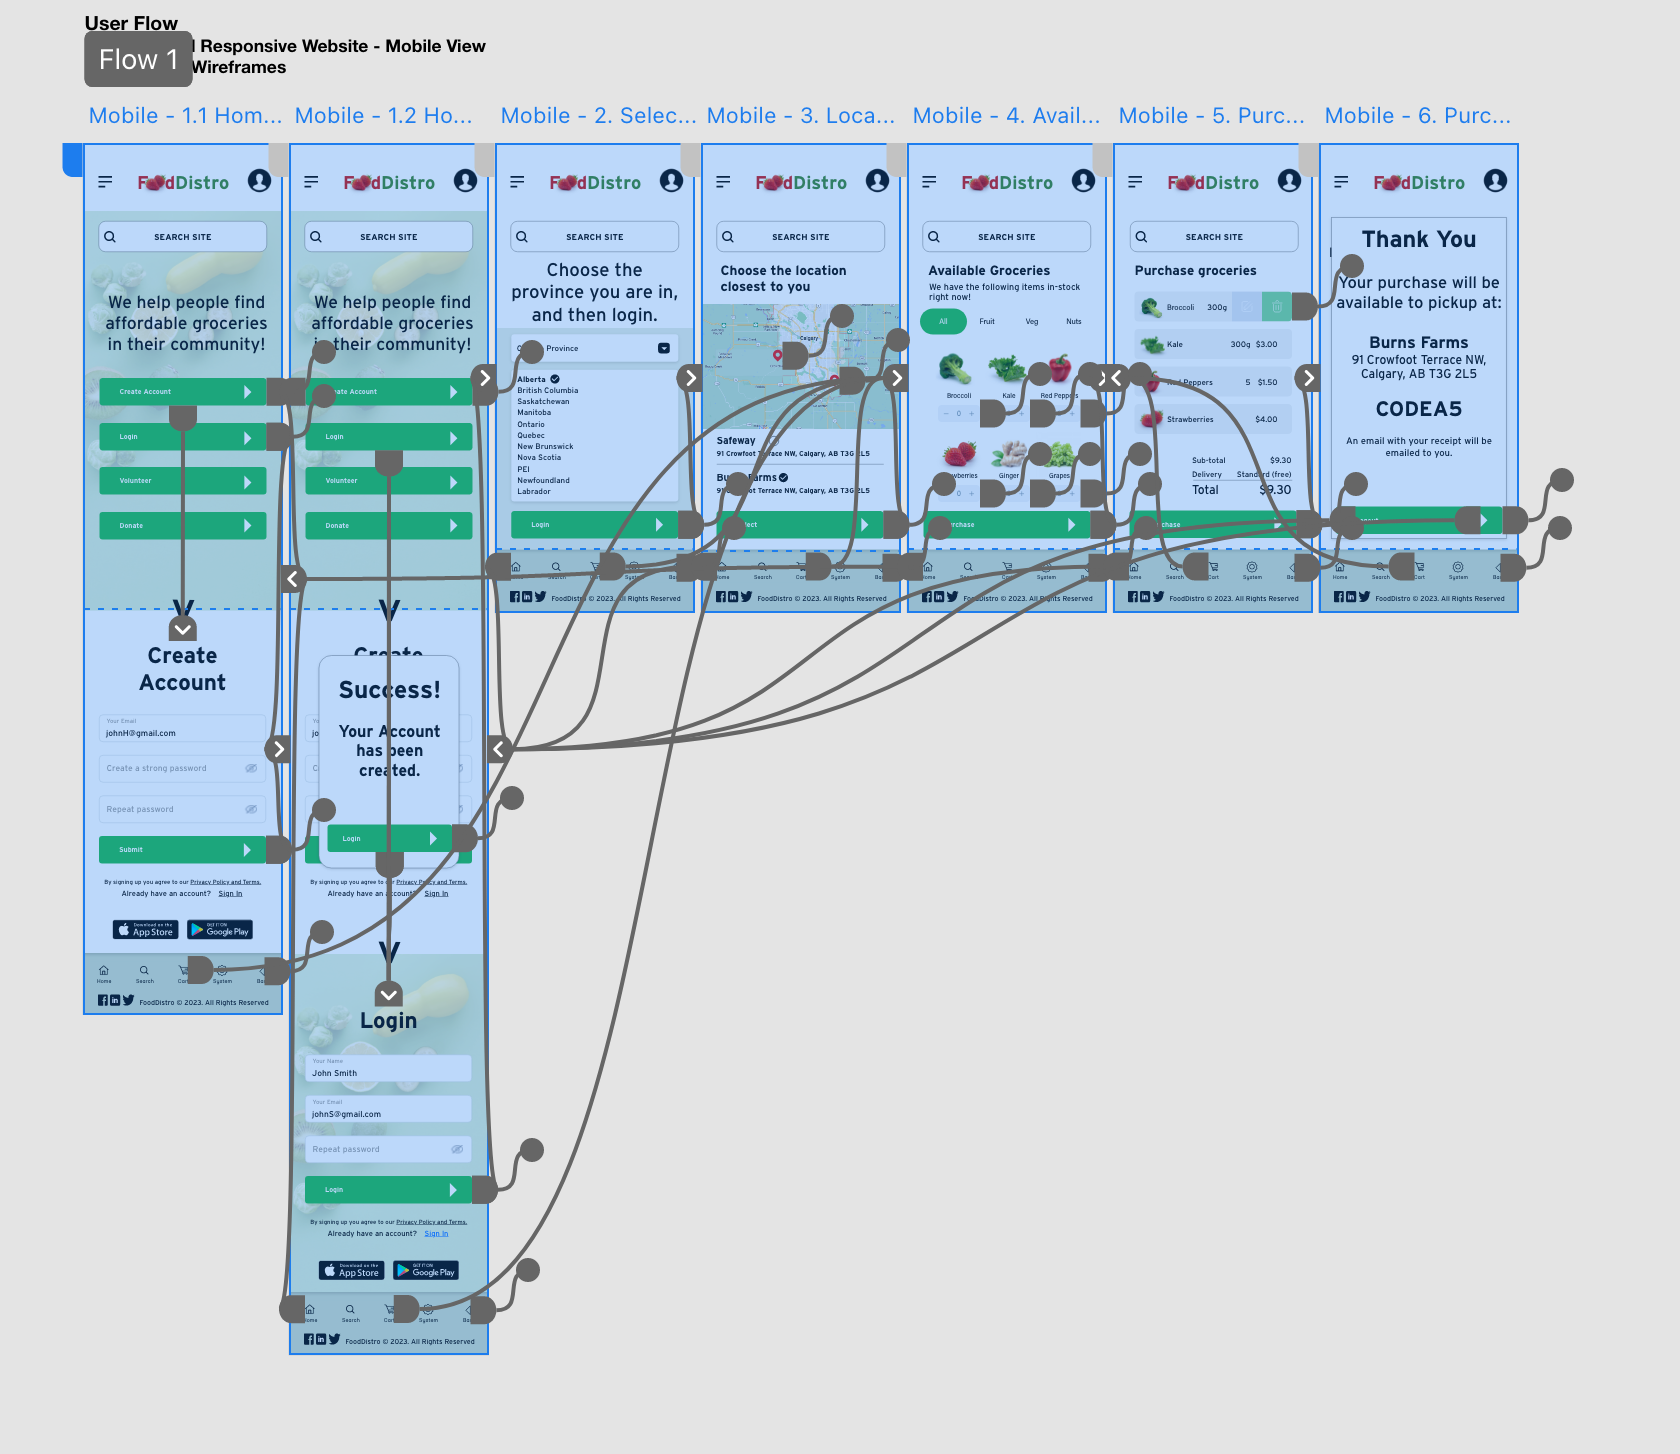Click System nav icon in Mobile 5 footer
Screen dimensions: 1680x1454
point(1252,570)
